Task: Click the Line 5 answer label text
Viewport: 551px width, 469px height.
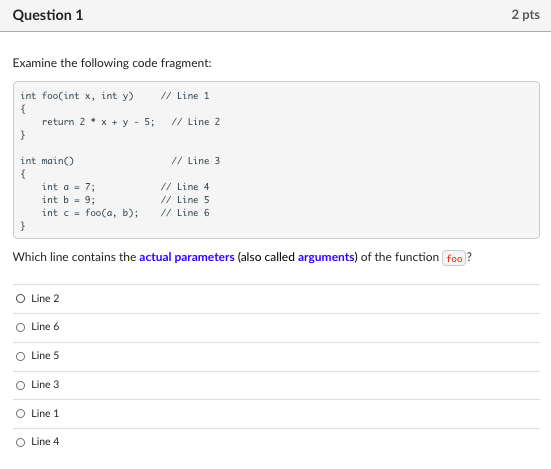Action: tap(45, 356)
